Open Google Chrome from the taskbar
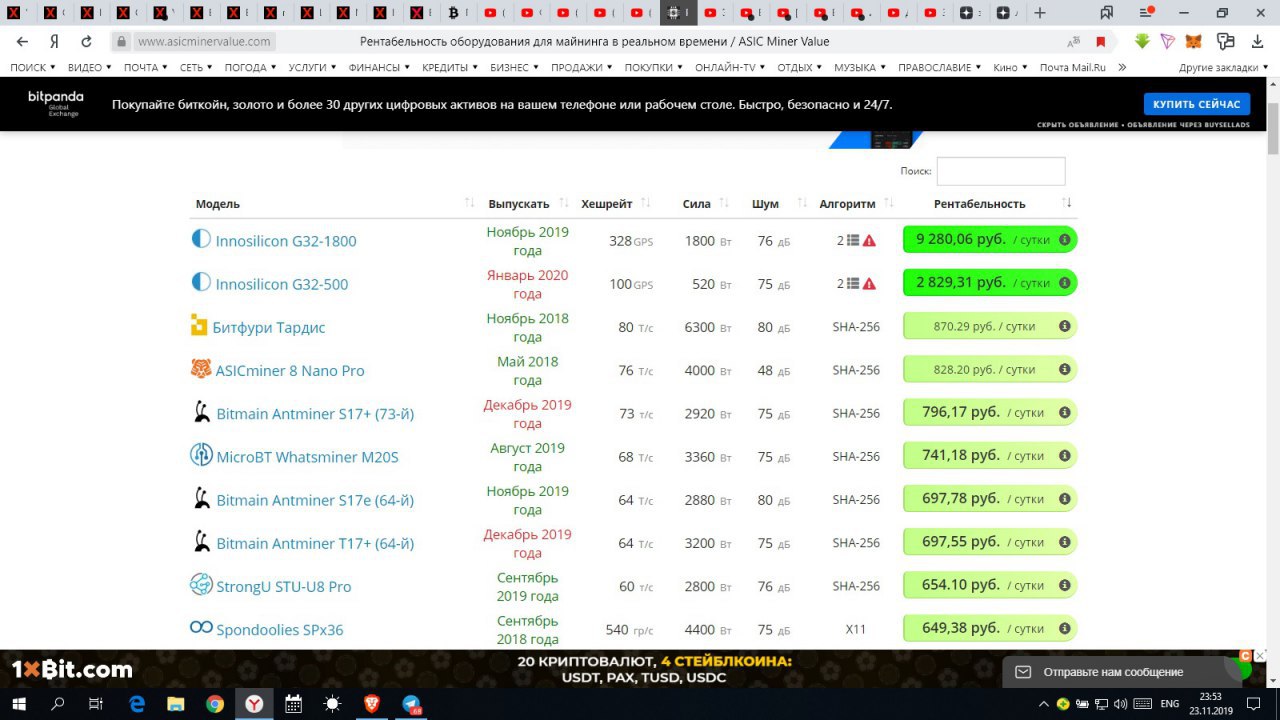Viewport: 1280px width, 720px height. pos(215,703)
